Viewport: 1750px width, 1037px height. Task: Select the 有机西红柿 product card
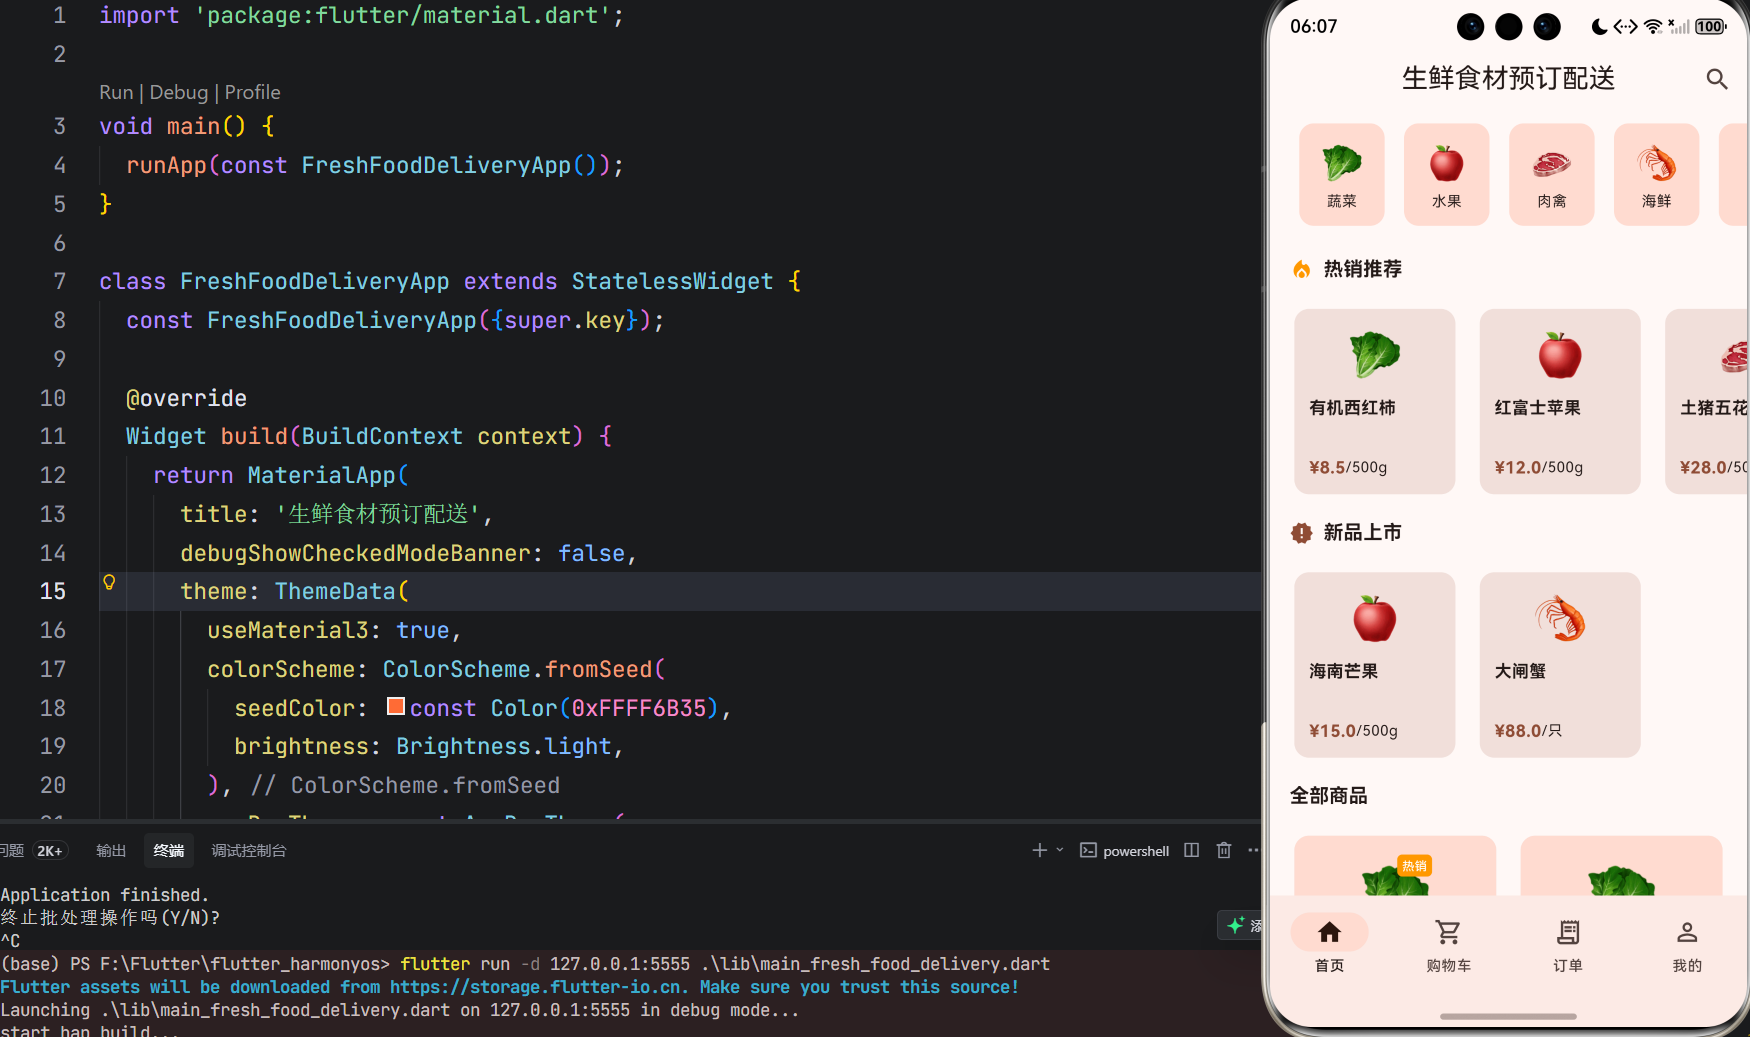point(1375,401)
